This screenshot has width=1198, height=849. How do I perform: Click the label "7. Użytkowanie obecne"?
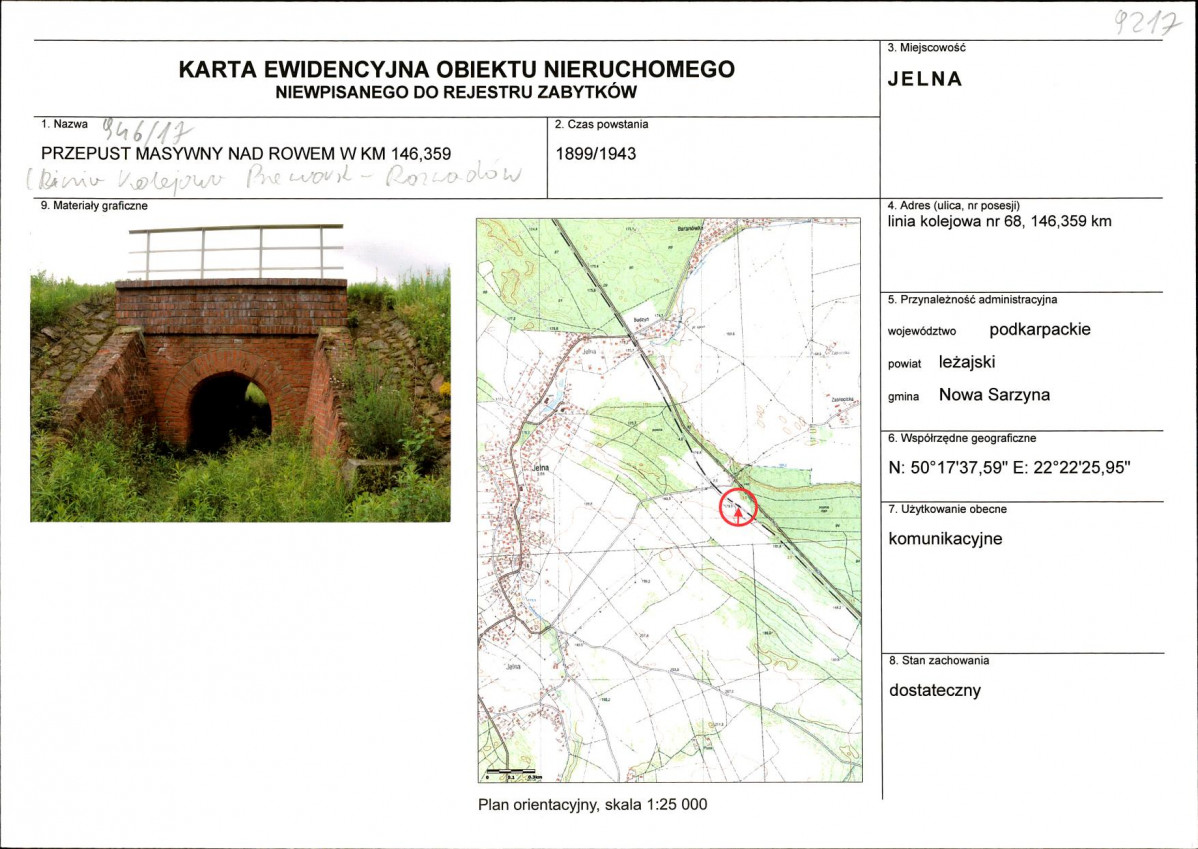coord(947,509)
